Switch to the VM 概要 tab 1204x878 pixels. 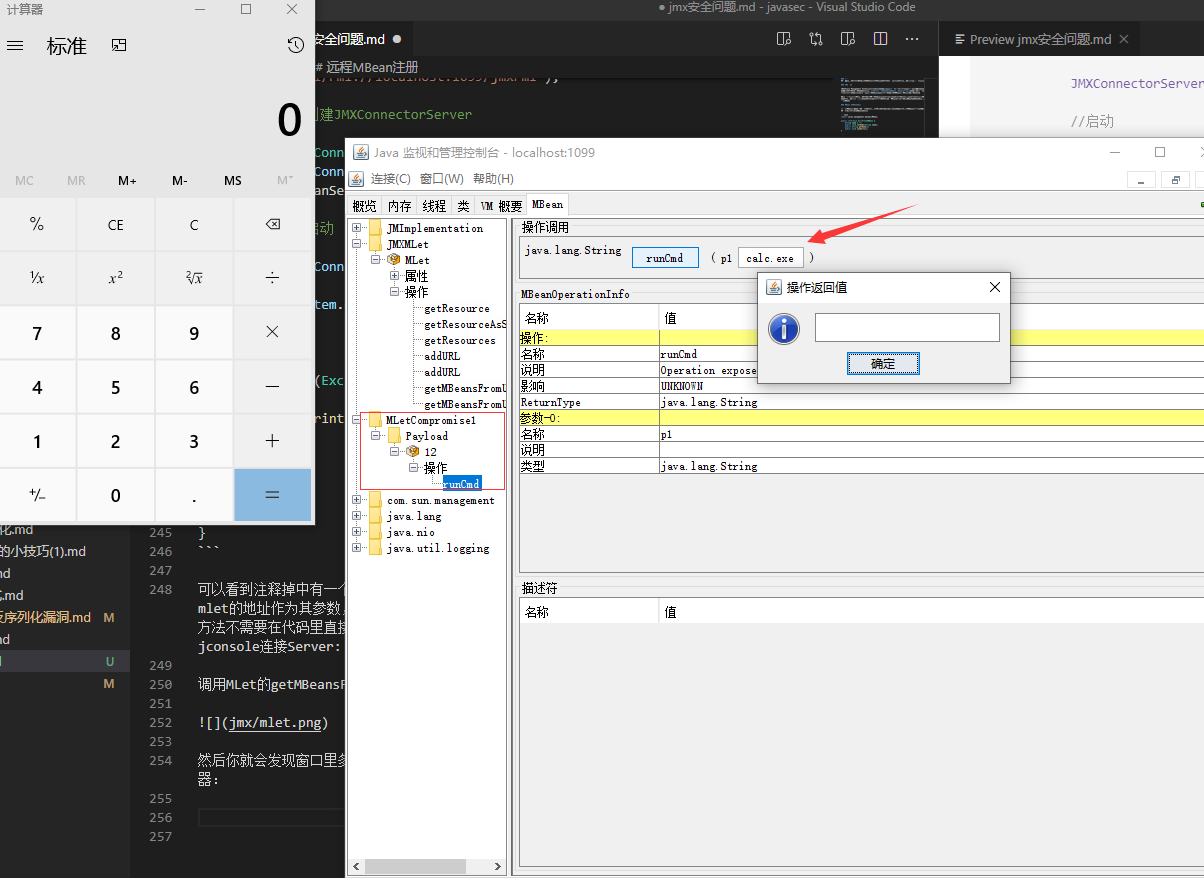click(x=501, y=206)
